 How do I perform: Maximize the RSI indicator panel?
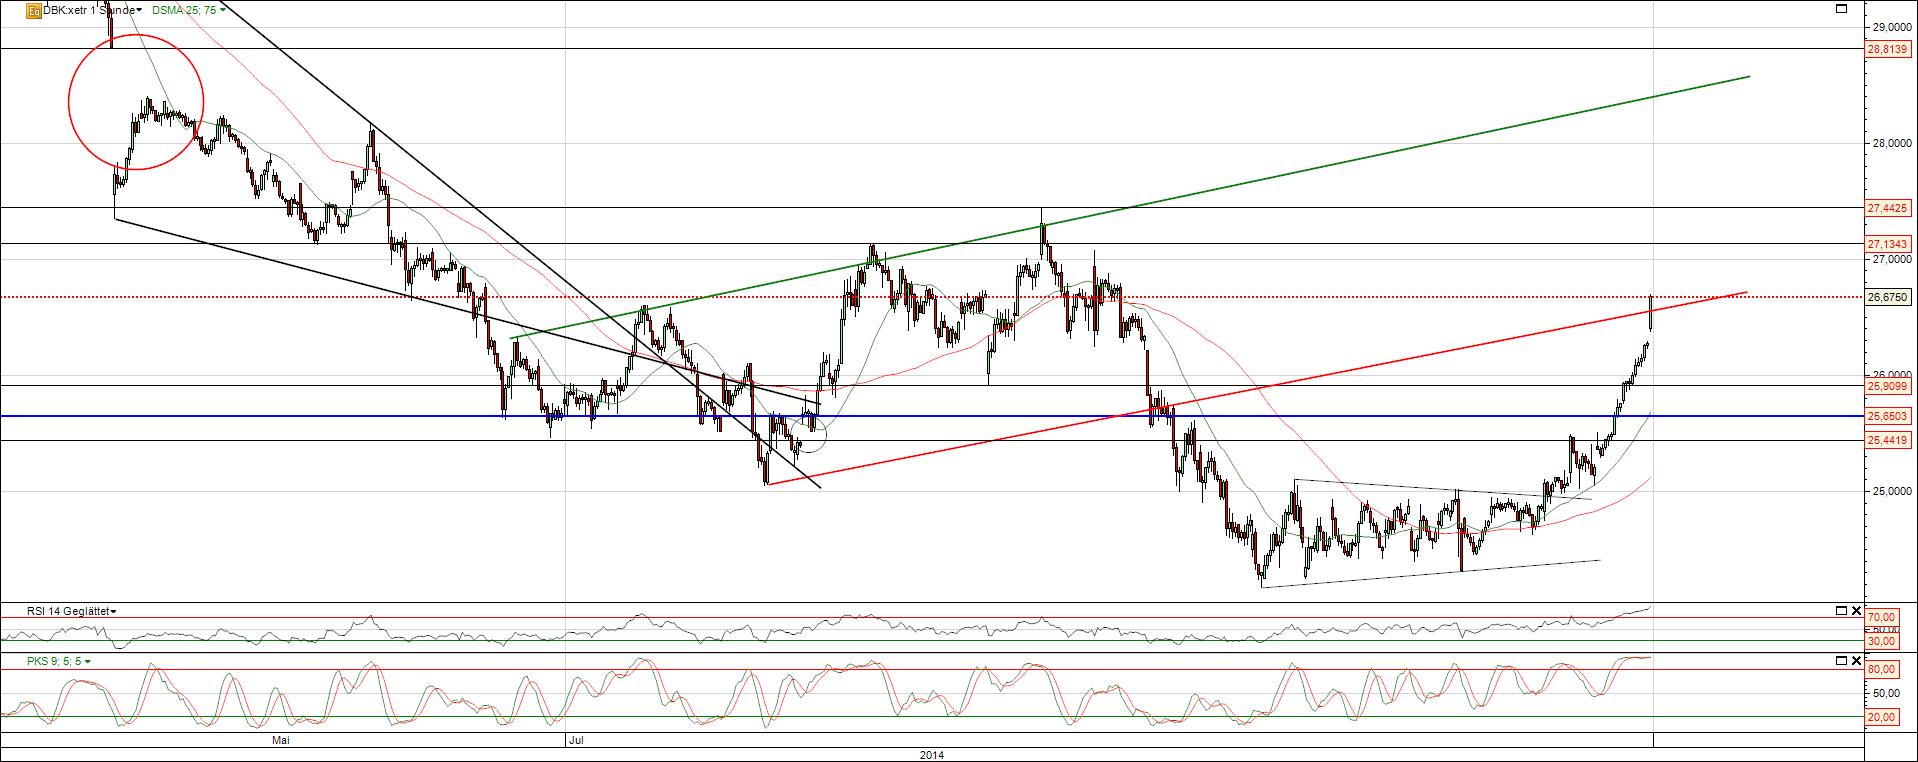tap(1842, 611)
